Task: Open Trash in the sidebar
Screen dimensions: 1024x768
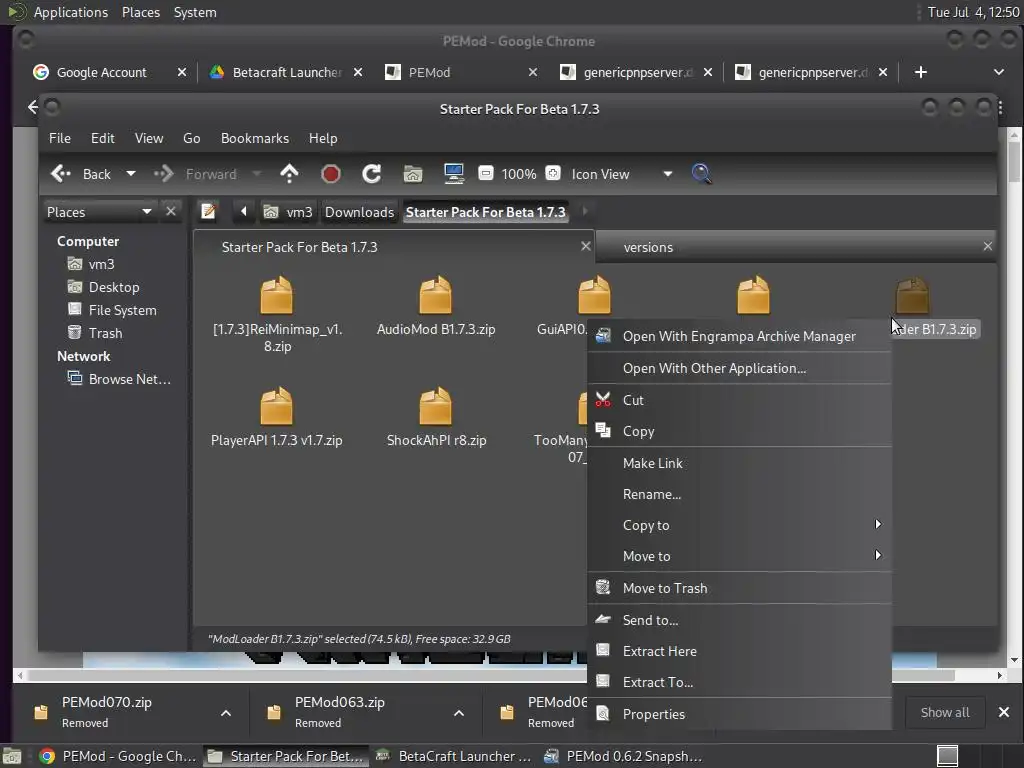Action: point(105,332)
